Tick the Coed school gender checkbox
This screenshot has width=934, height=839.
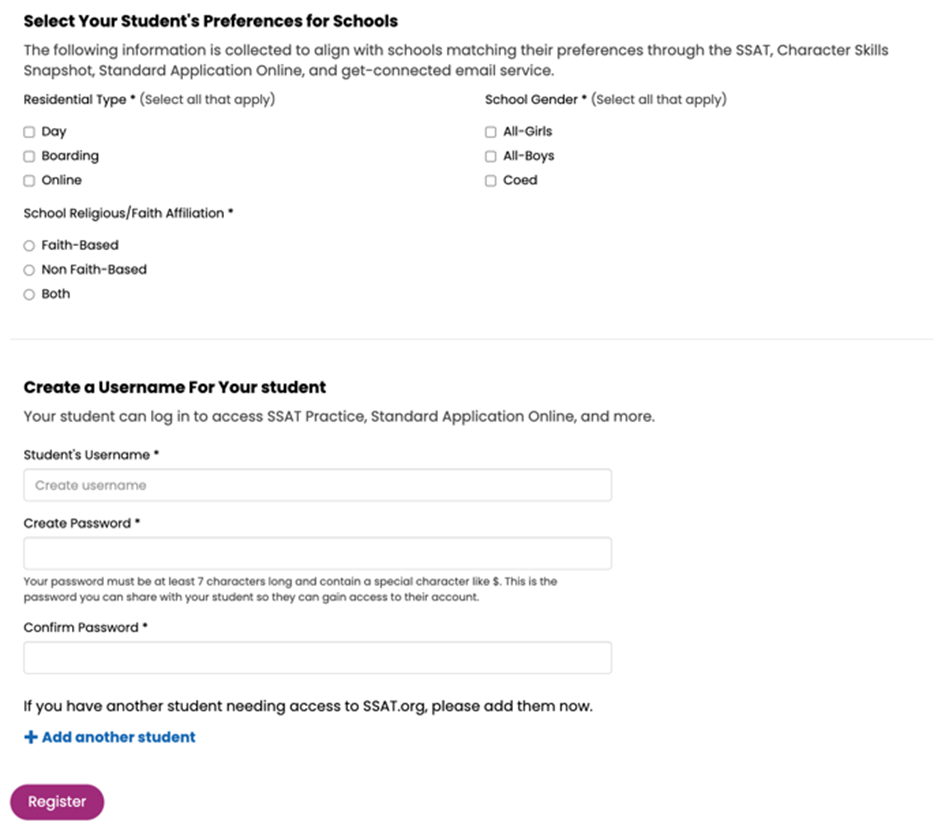coord(490,181)
